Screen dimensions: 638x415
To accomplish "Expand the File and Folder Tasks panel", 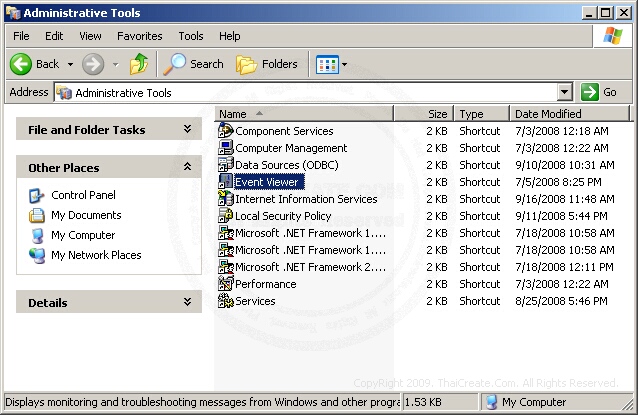I will (x=187, y=129).
